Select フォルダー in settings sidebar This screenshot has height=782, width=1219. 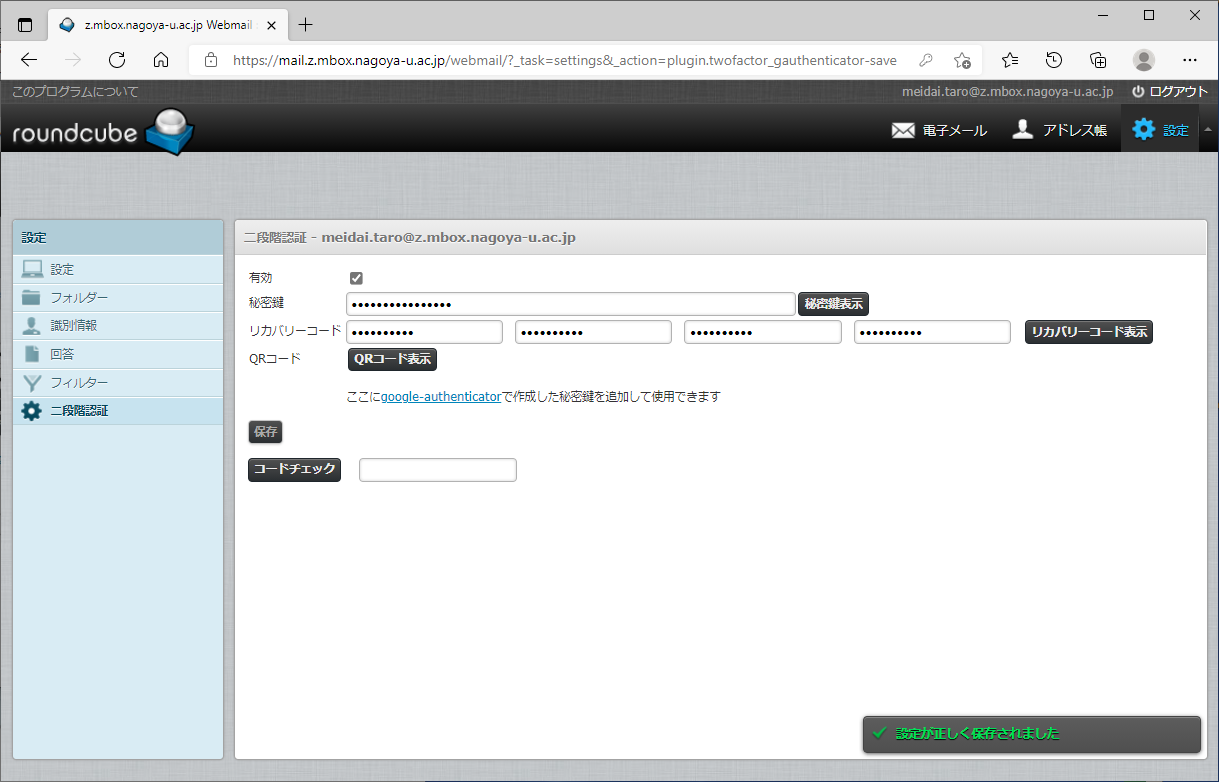pos(79,298)
